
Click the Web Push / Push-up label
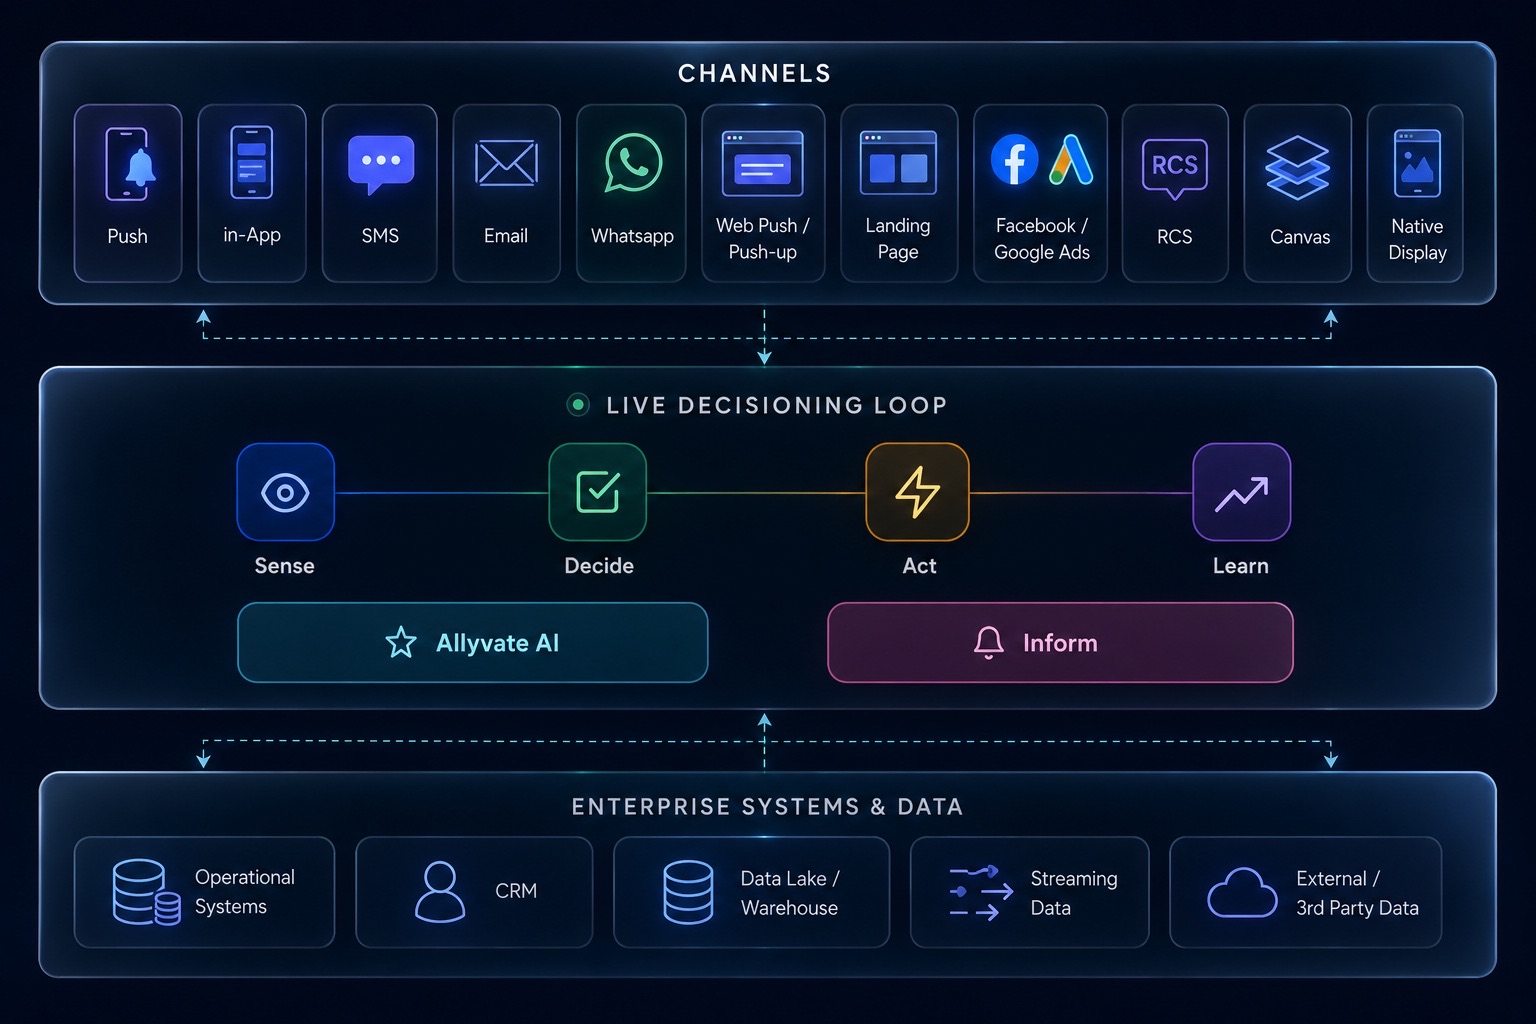coord(763,239)
